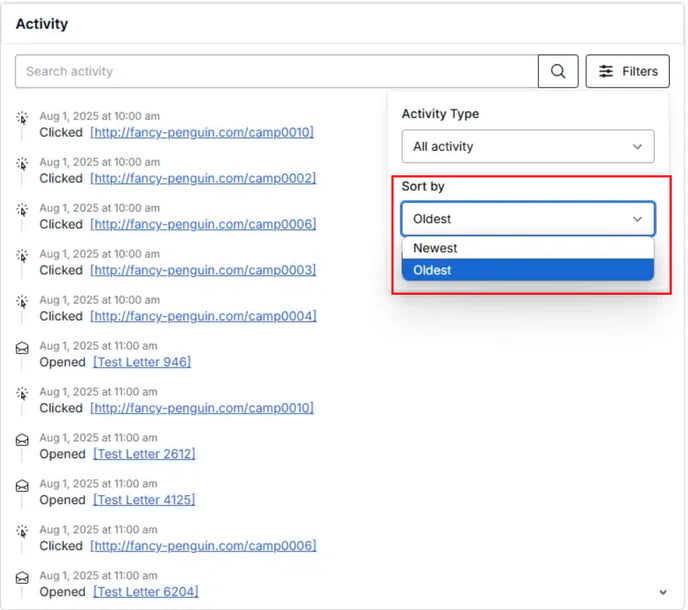
Task: Click the envelope icon beside Test Letter 4125
Action: [x=22, y=486]
